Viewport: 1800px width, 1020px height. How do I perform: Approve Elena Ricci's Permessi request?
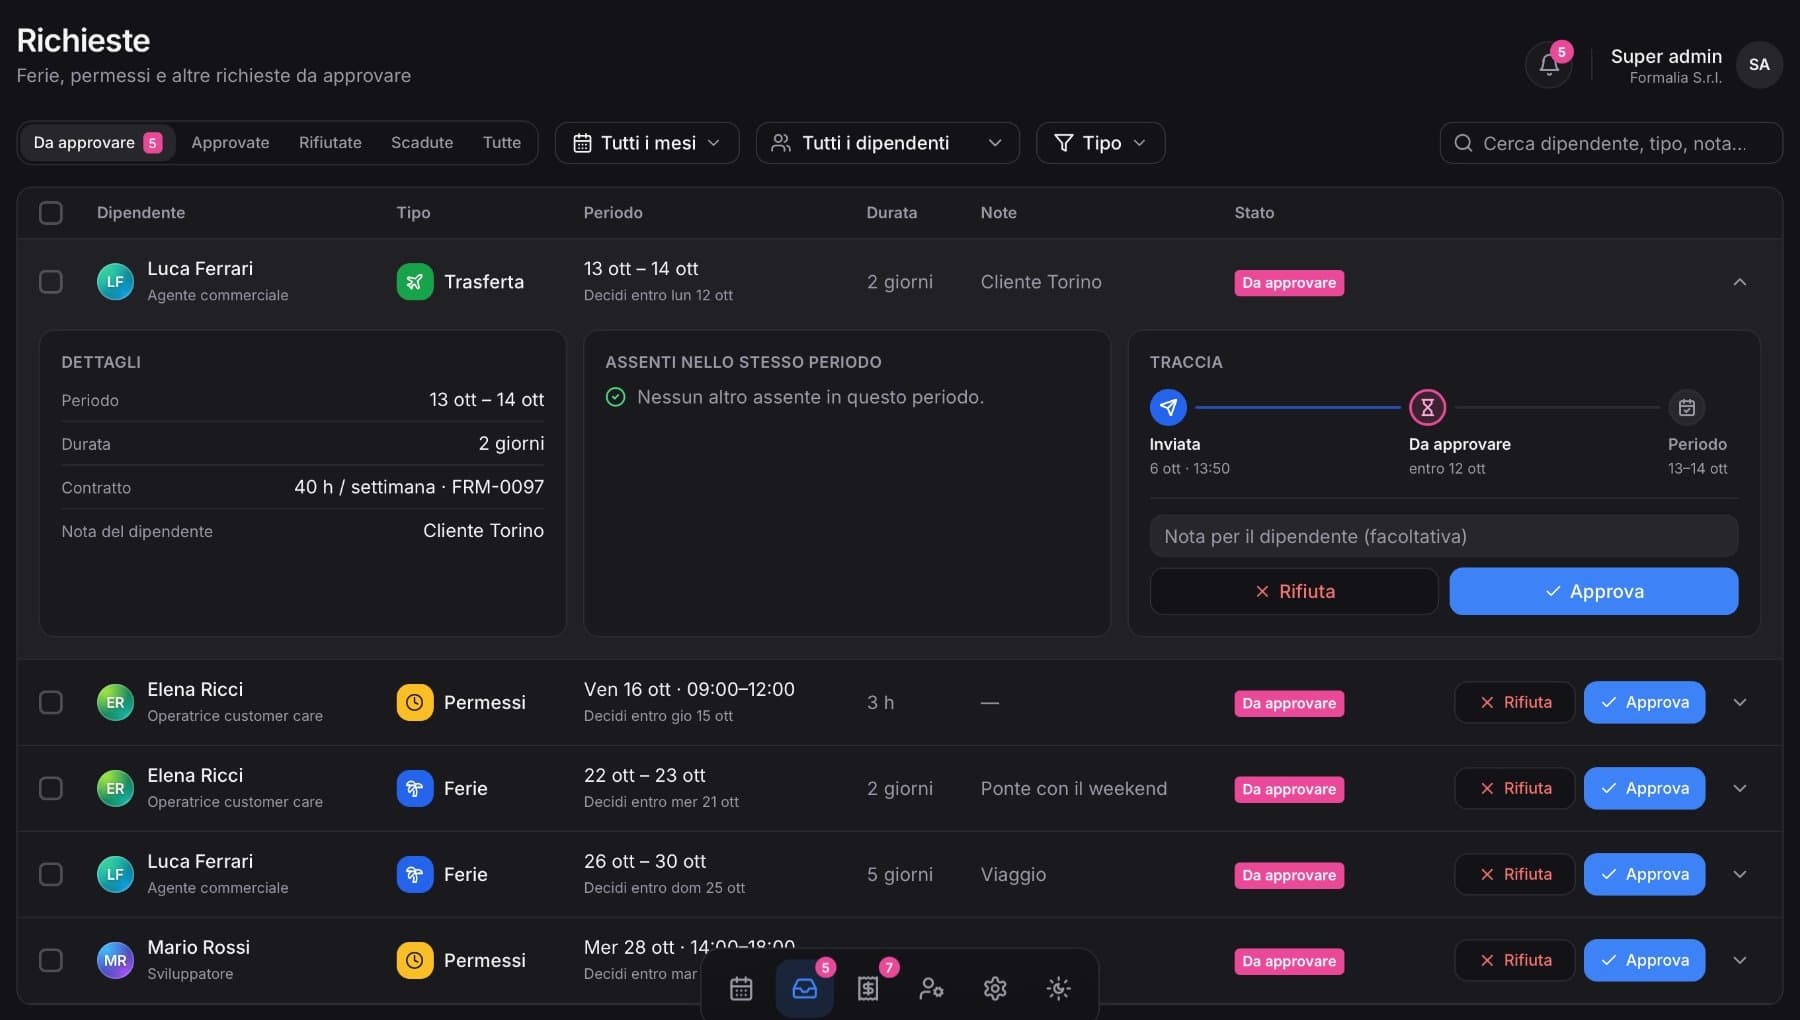(1644, 702)
